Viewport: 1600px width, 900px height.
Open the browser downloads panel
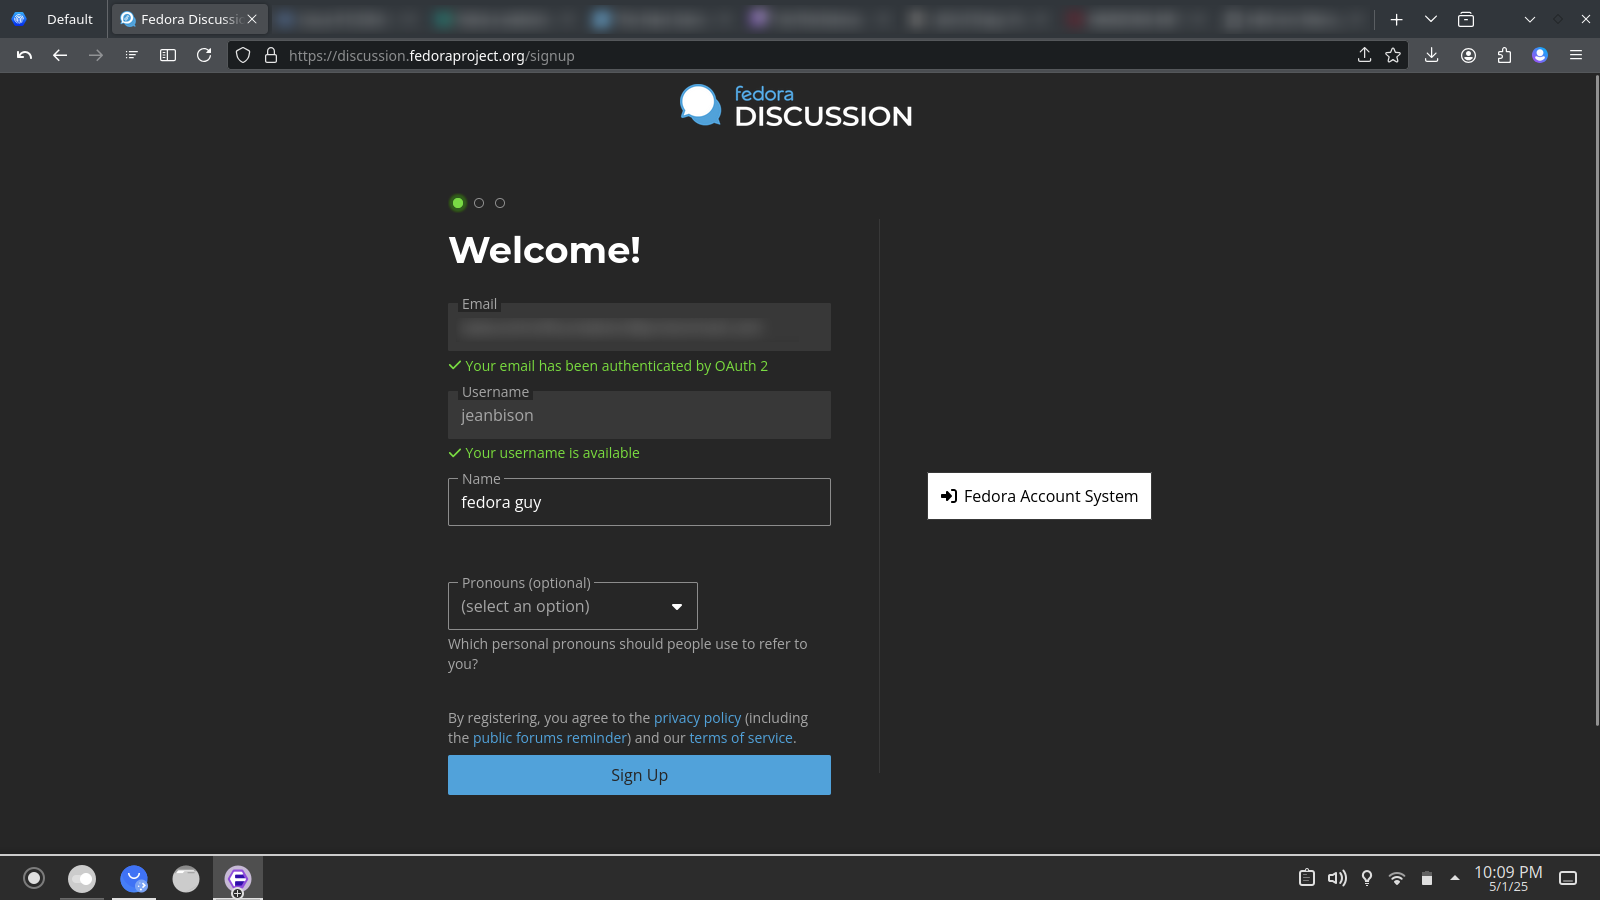click(1432, 56)
